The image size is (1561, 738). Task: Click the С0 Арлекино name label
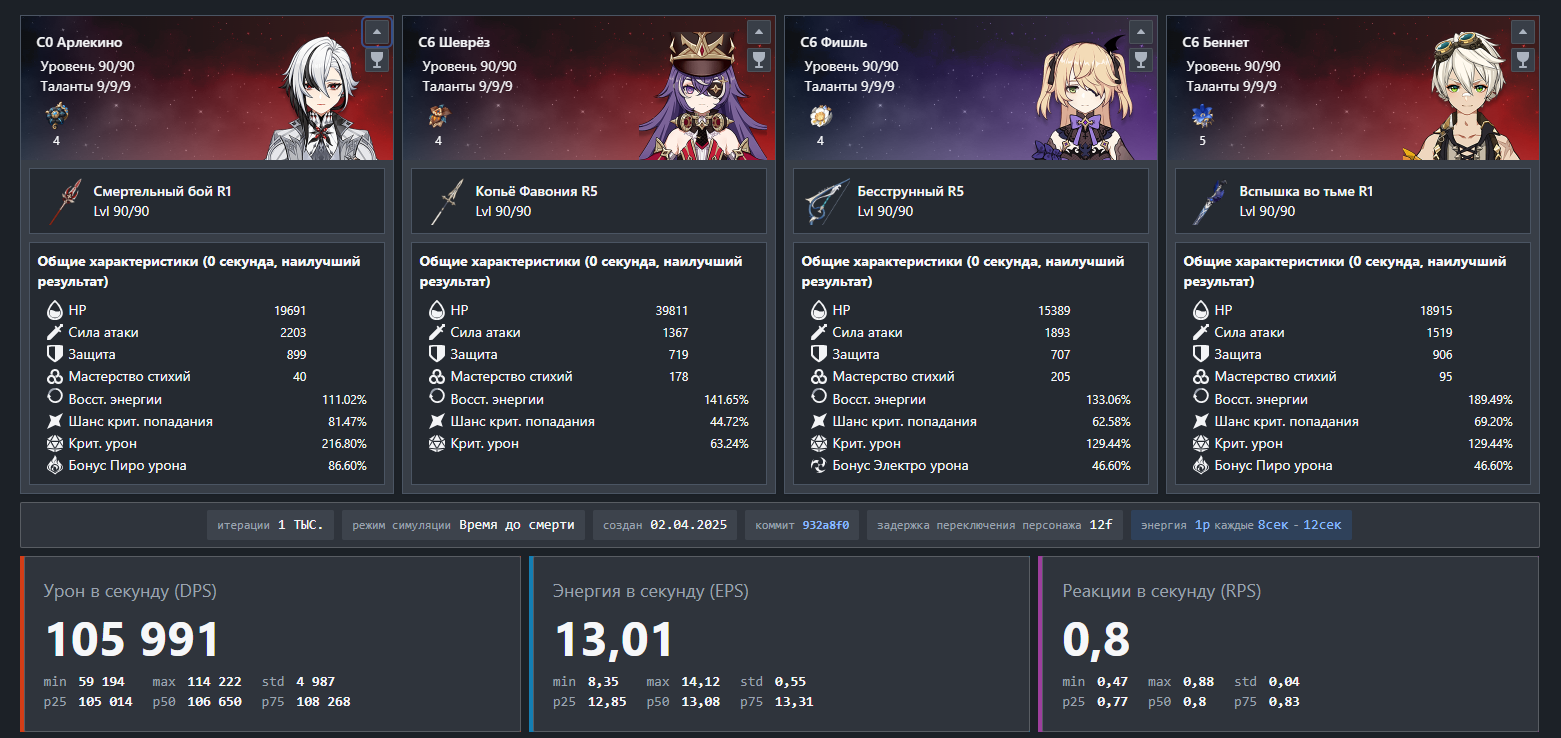79,42
